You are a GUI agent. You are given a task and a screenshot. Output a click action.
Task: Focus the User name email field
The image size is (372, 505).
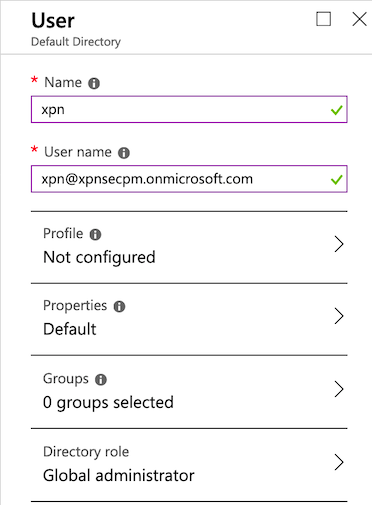(189, 179)
